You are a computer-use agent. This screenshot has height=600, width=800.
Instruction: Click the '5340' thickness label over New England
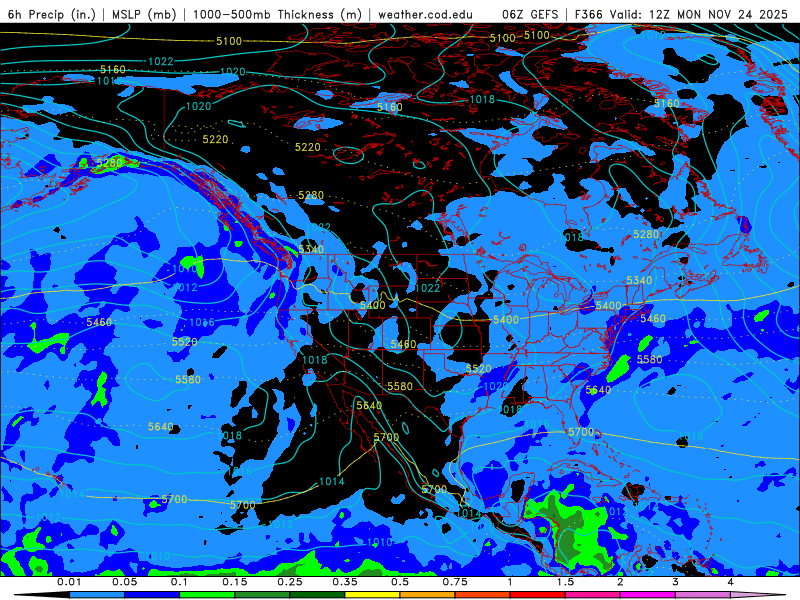click(x=639, y=280)
